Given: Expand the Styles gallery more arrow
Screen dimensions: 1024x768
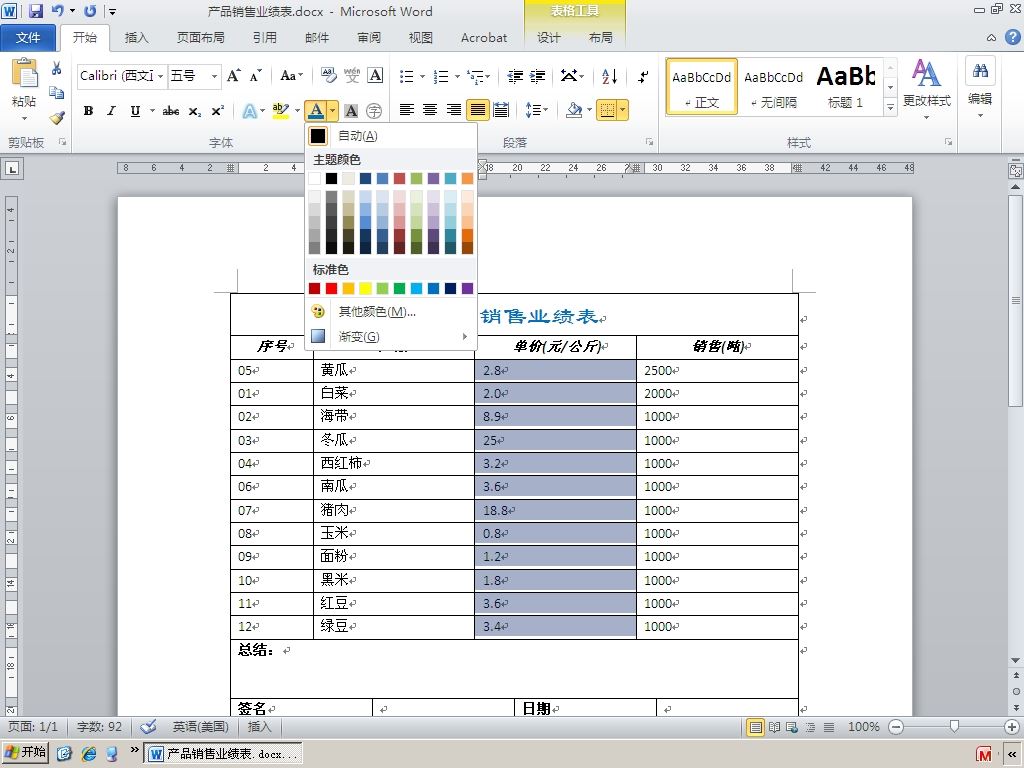Looking at the screenshot, I should (890, 107).
